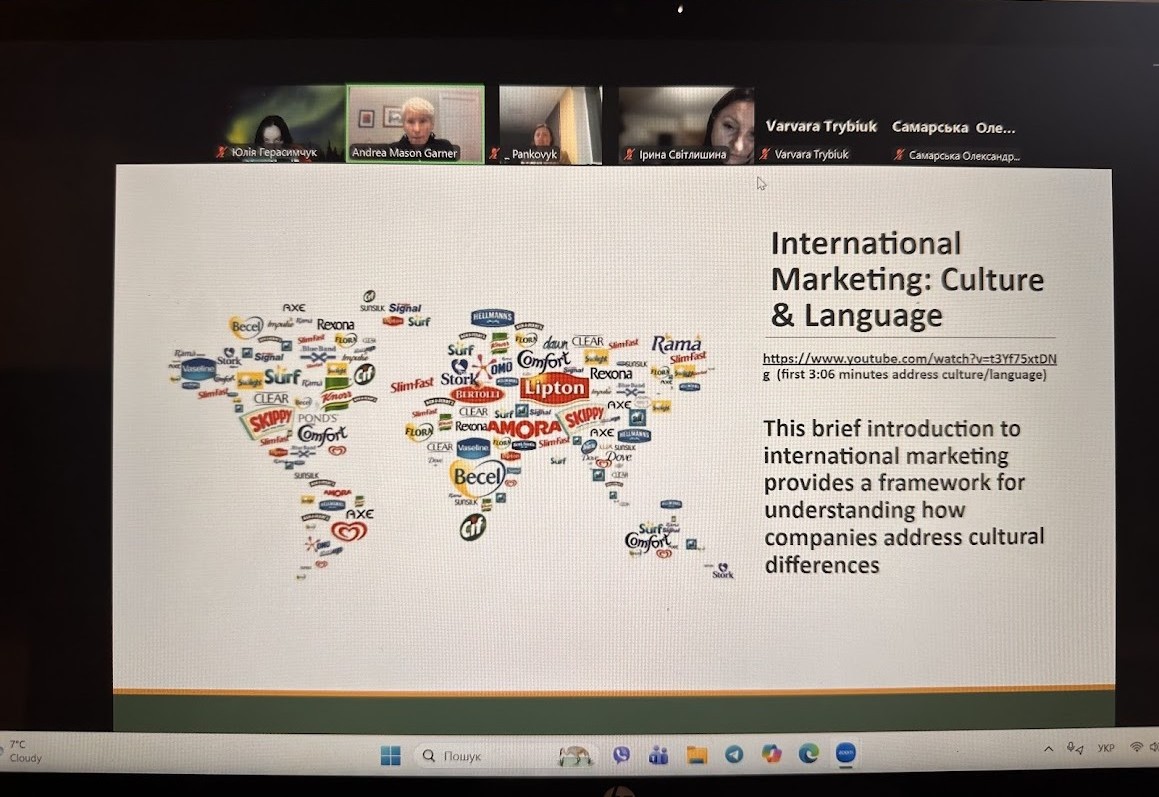1159x797 pixels.
Task: Open the УКР keyboard language switcher
Action: tap(1106, 748)
